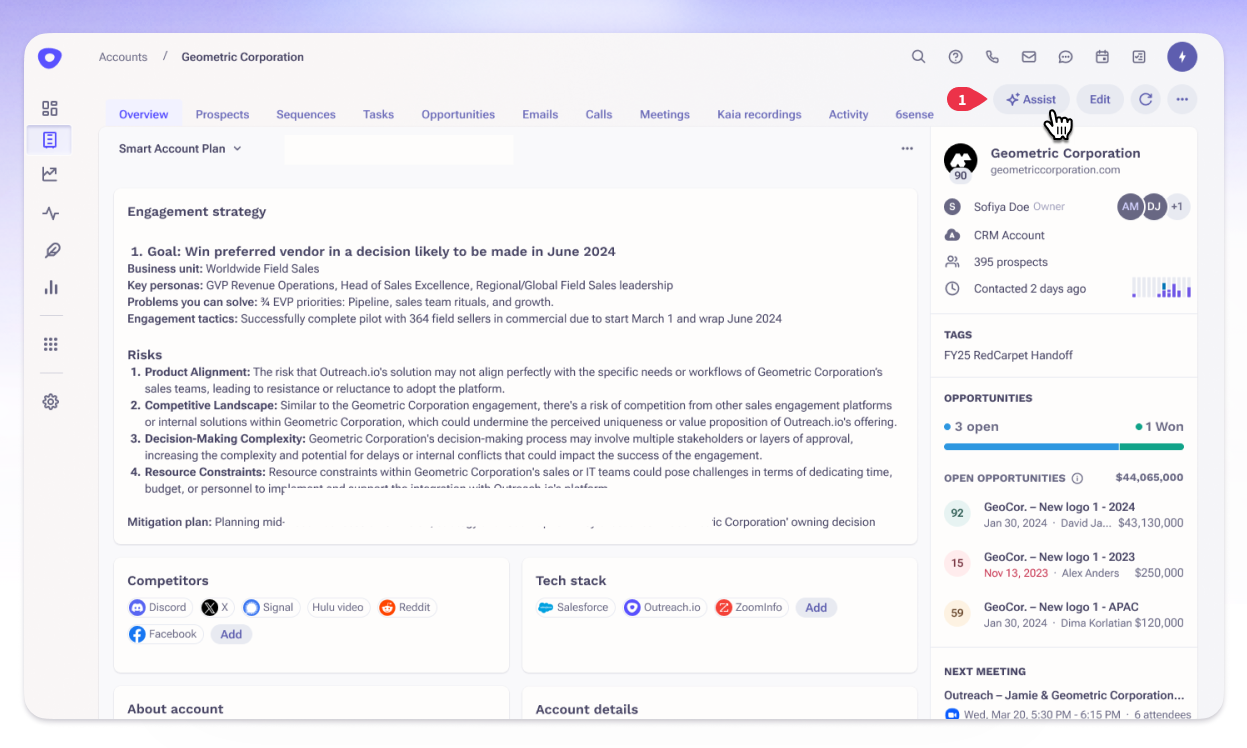Show the +1 additional team members
The height and width of the screenshot is (748, 1247).
click(1177, 207)
